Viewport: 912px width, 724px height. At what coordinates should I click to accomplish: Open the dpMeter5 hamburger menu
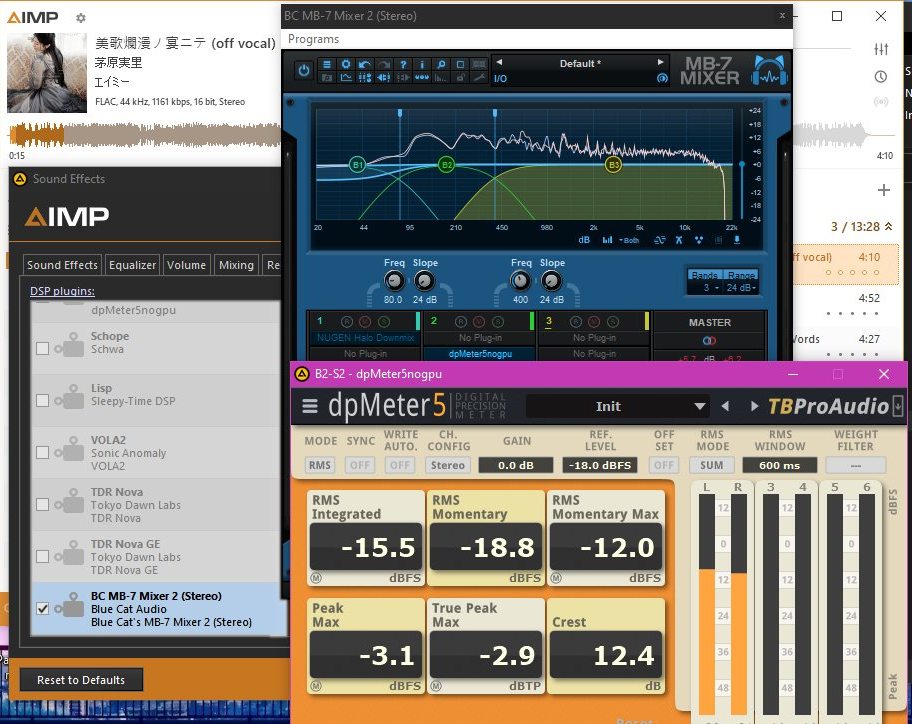(x=310, y=406)
